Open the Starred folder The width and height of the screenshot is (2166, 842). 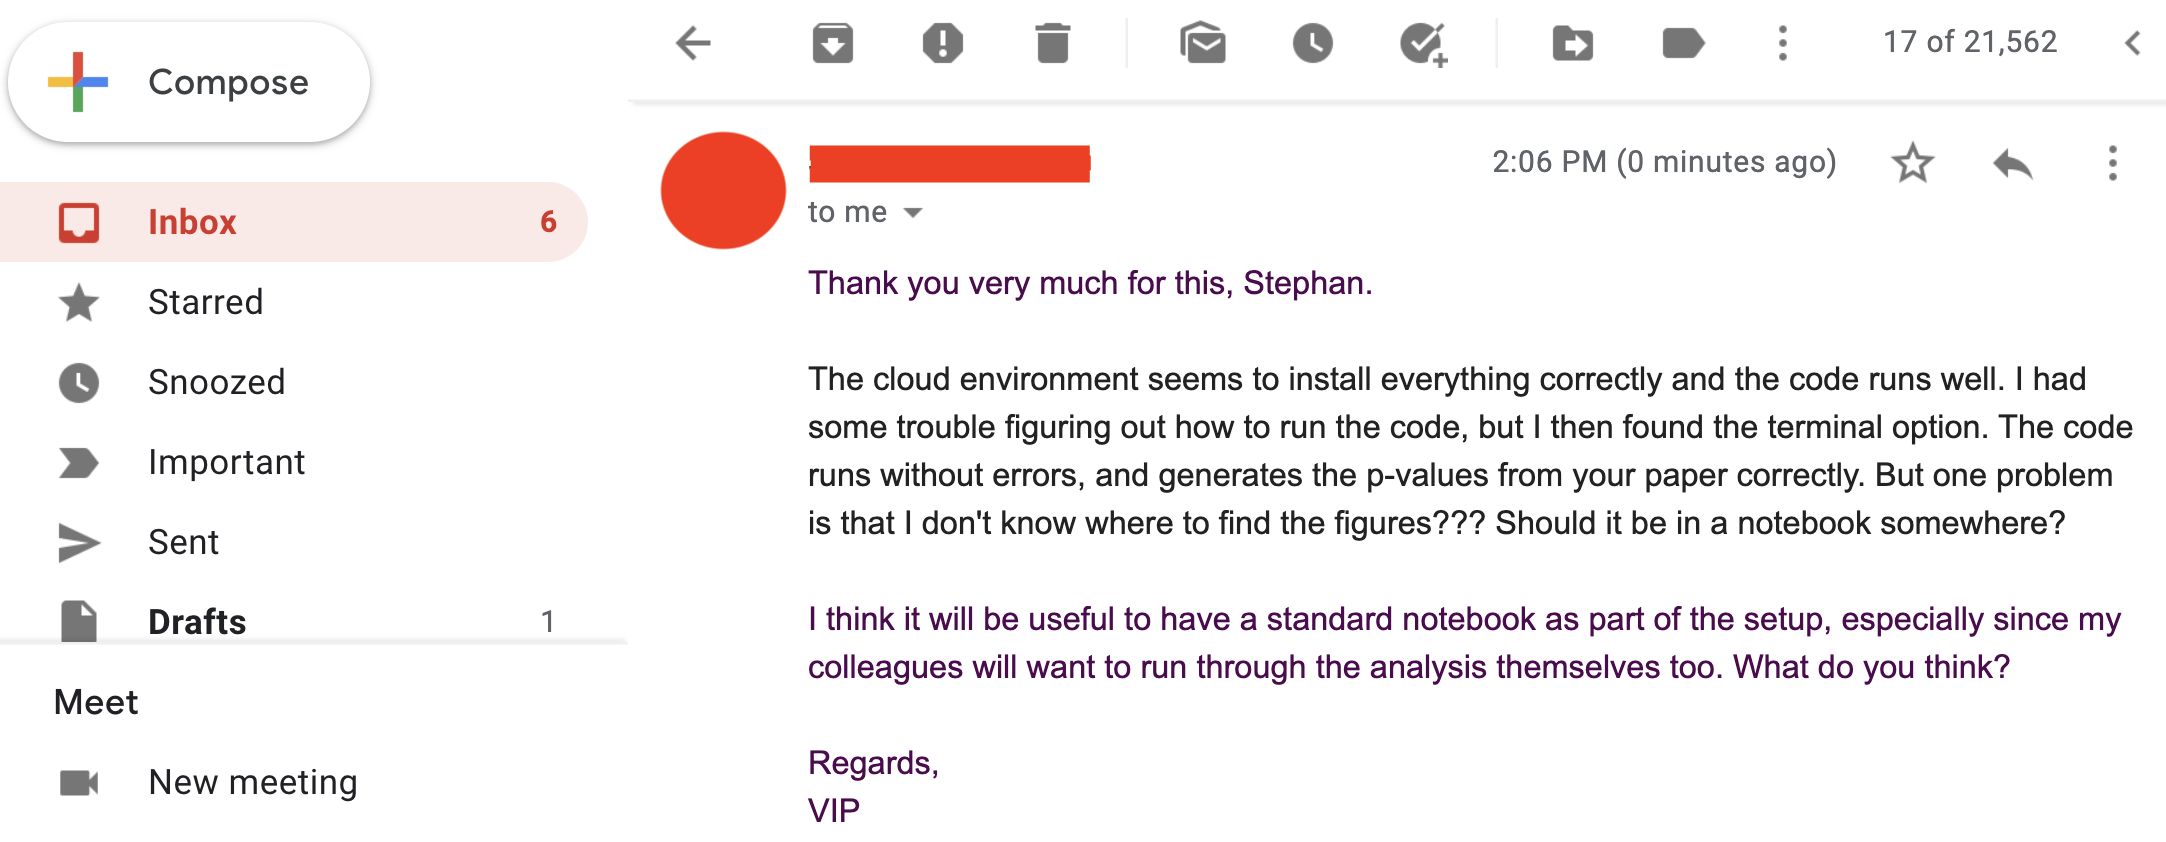(205, 302)
